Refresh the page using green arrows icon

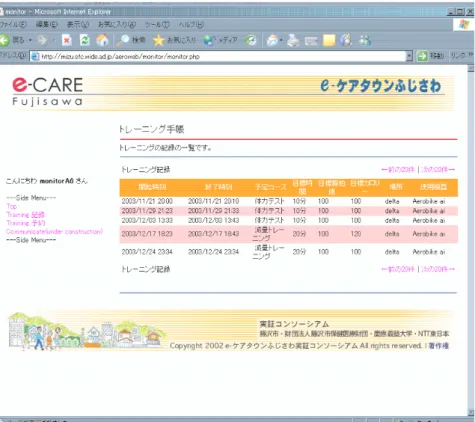click(x=85, y=41)
